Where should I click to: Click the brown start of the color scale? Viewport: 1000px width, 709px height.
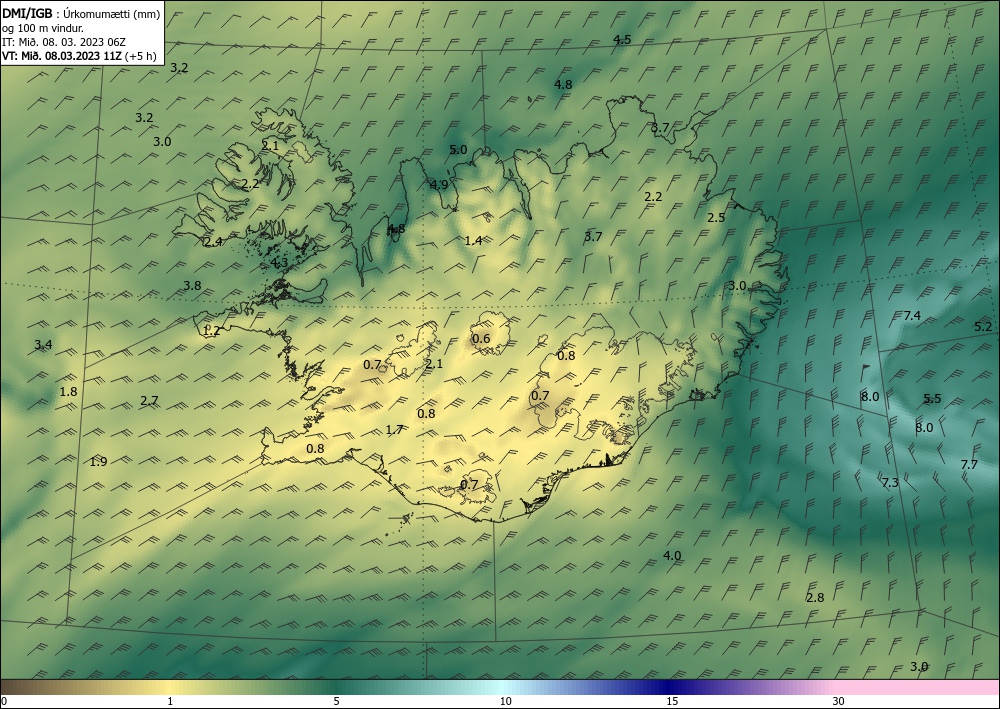click(19, 687)
